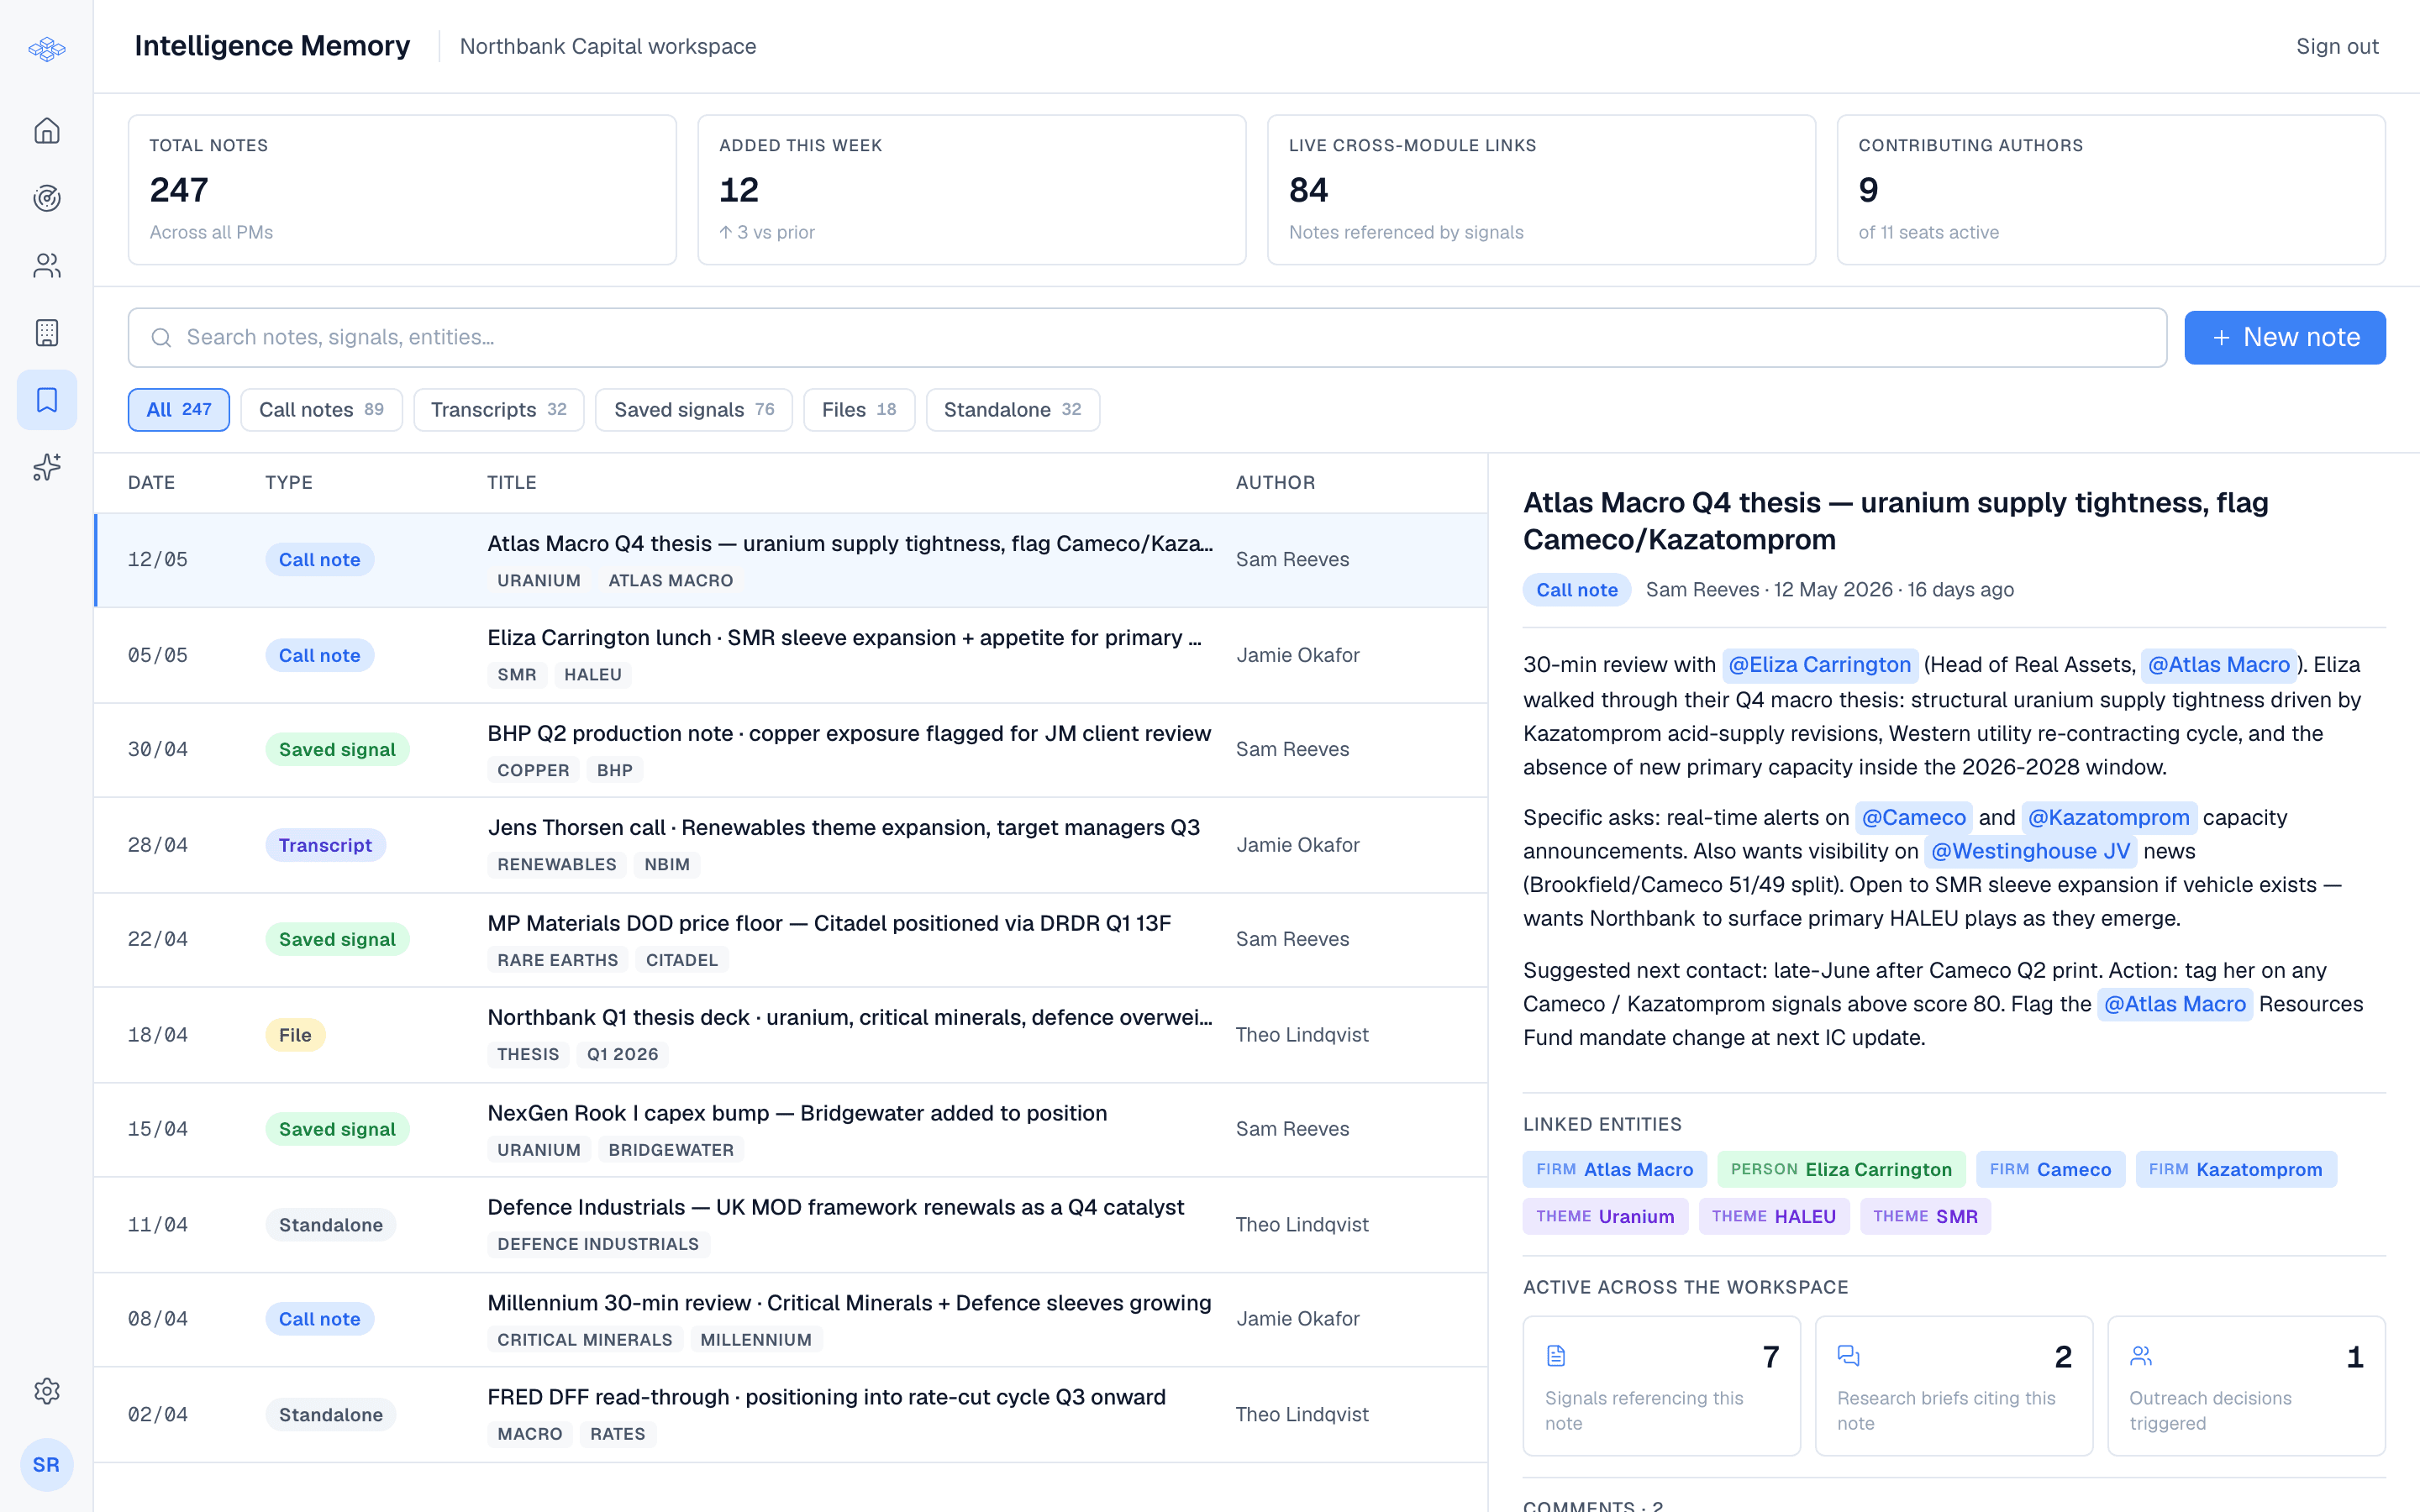Click the SR user avatar
Screen dimensions: 2420x1512
pos(47,1465)
